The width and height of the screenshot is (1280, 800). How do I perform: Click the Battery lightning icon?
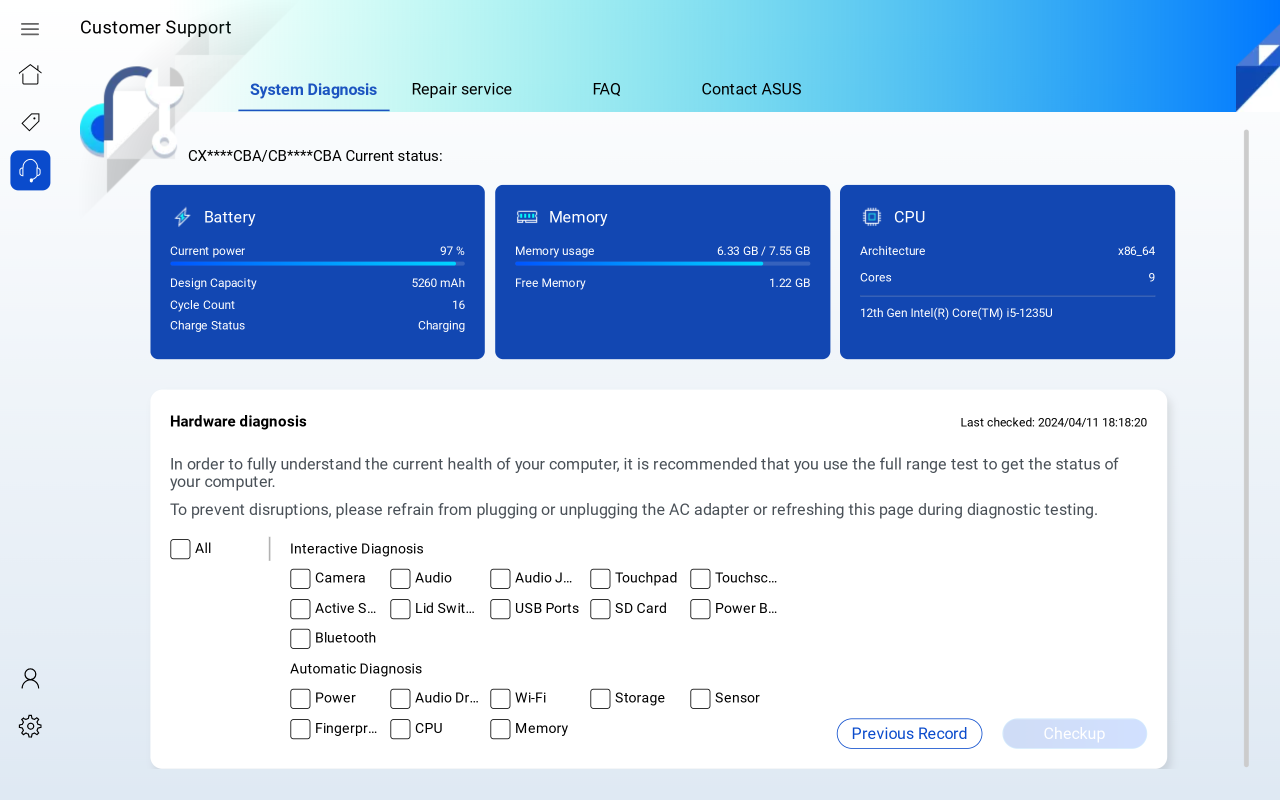pyautogui.click(x=182, y=216)
